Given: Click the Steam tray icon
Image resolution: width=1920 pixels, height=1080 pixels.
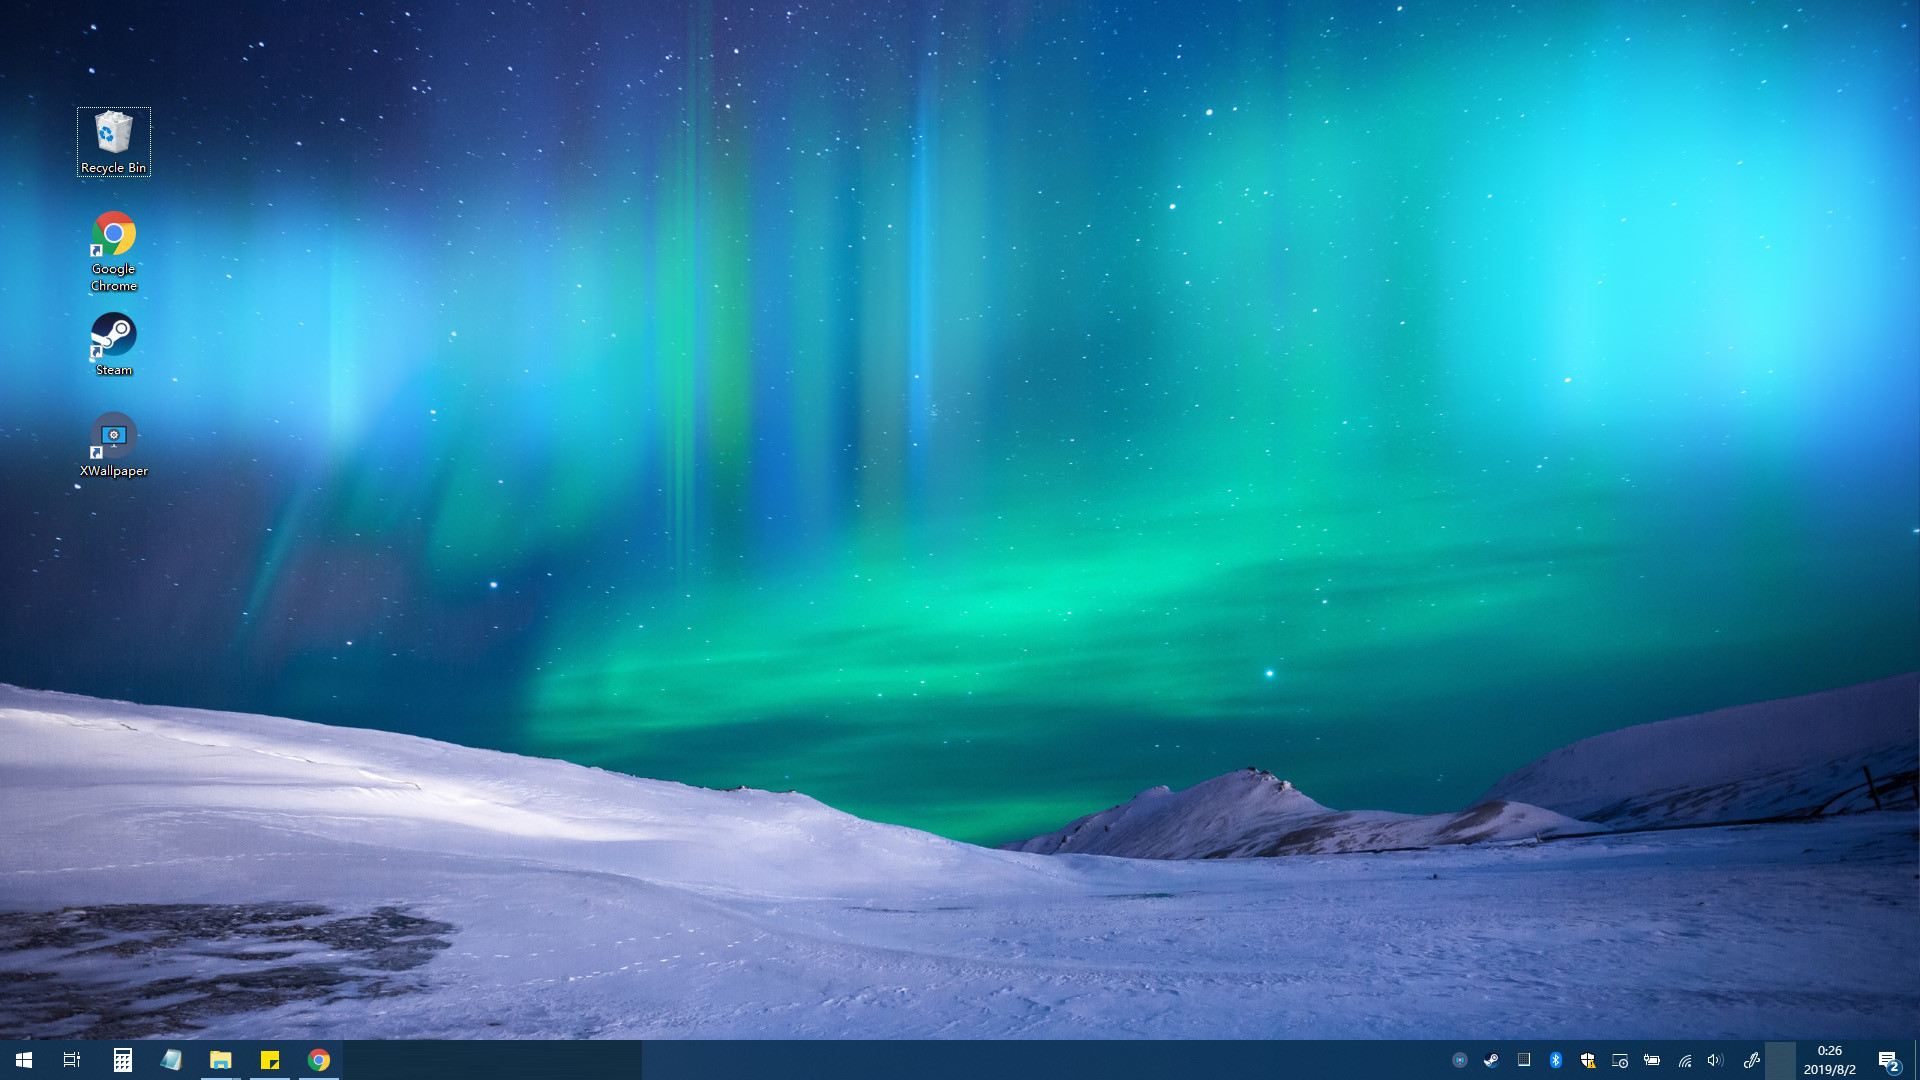Looking at the screenshot, I should click(x=1491, y=1060).
